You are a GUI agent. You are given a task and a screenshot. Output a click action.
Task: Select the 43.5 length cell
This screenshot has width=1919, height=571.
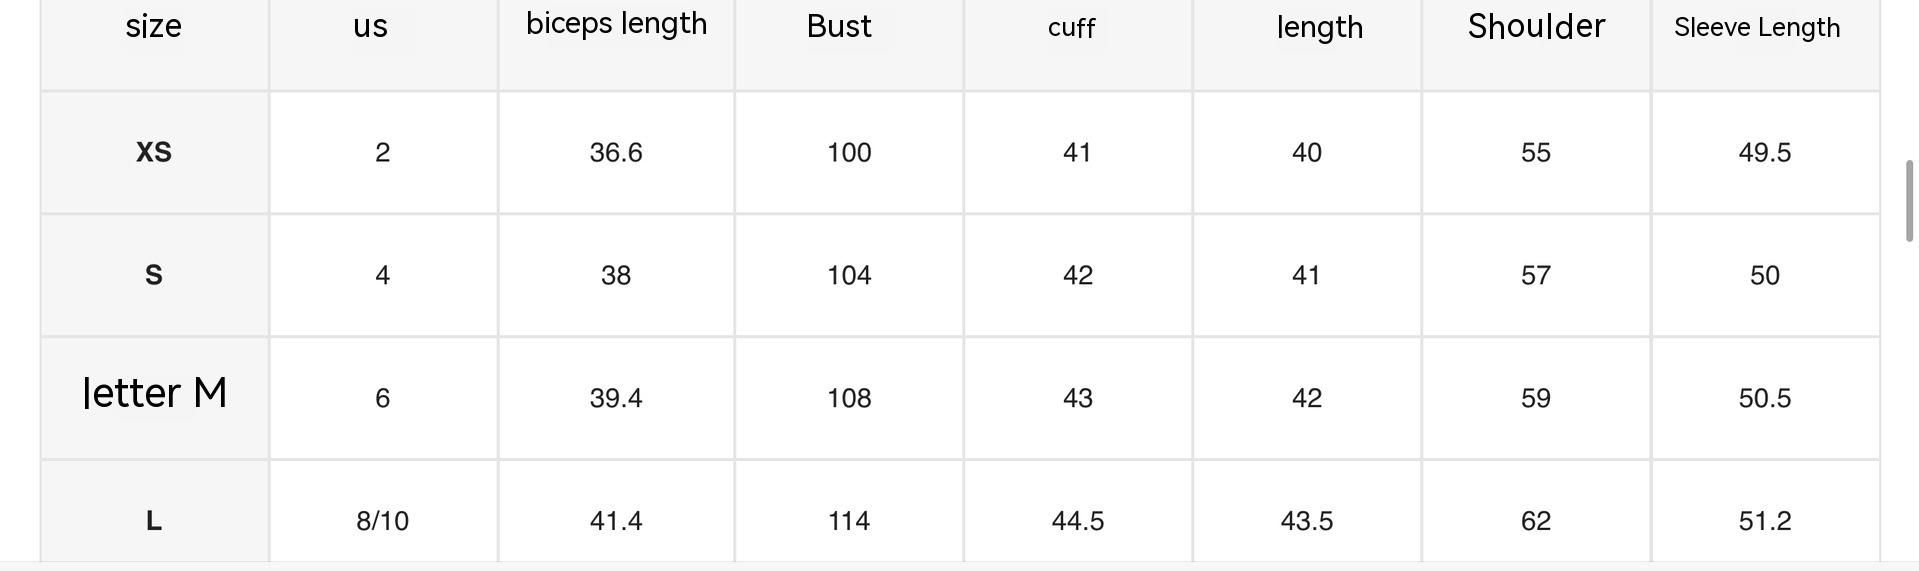coord(1307,521)
